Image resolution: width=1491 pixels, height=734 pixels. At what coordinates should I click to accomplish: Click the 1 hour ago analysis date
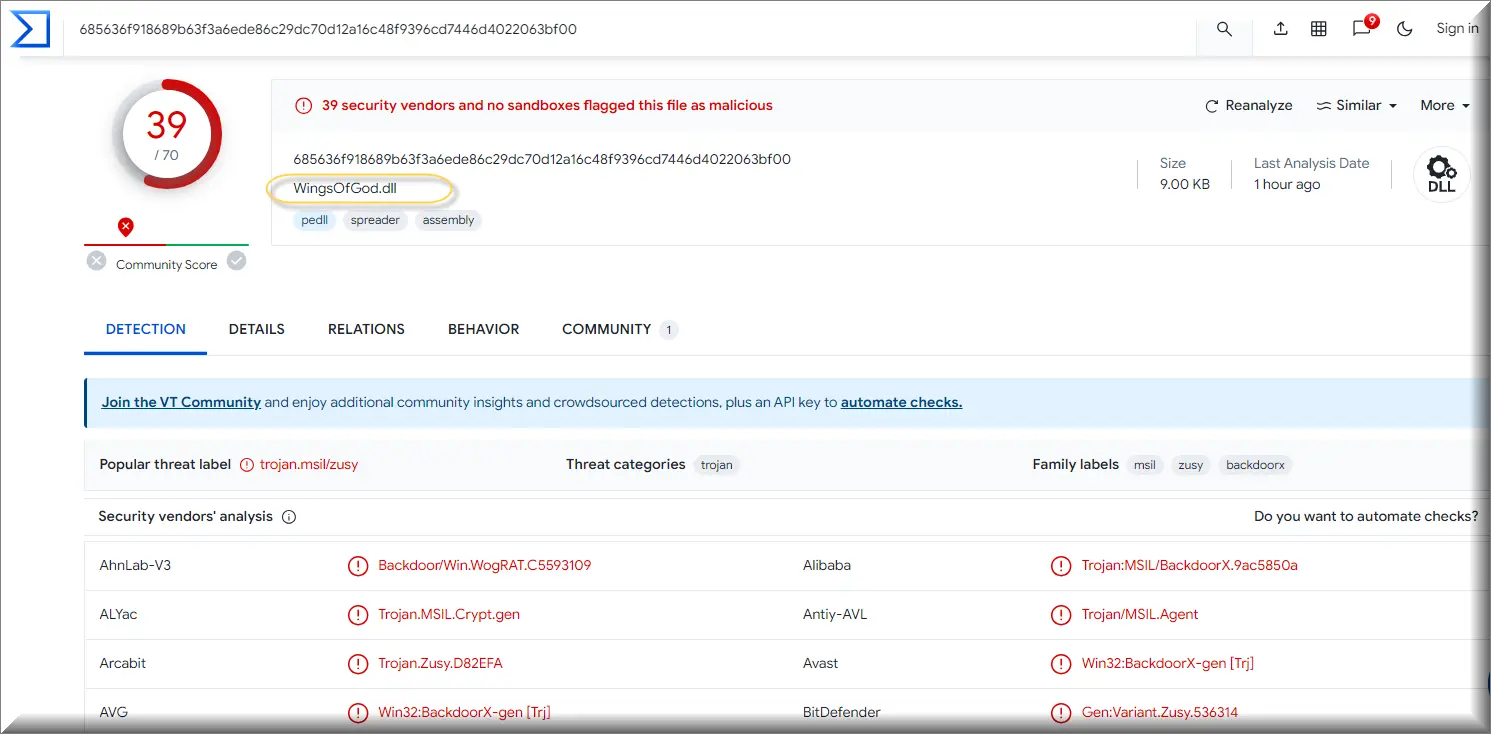(1287, 184)
